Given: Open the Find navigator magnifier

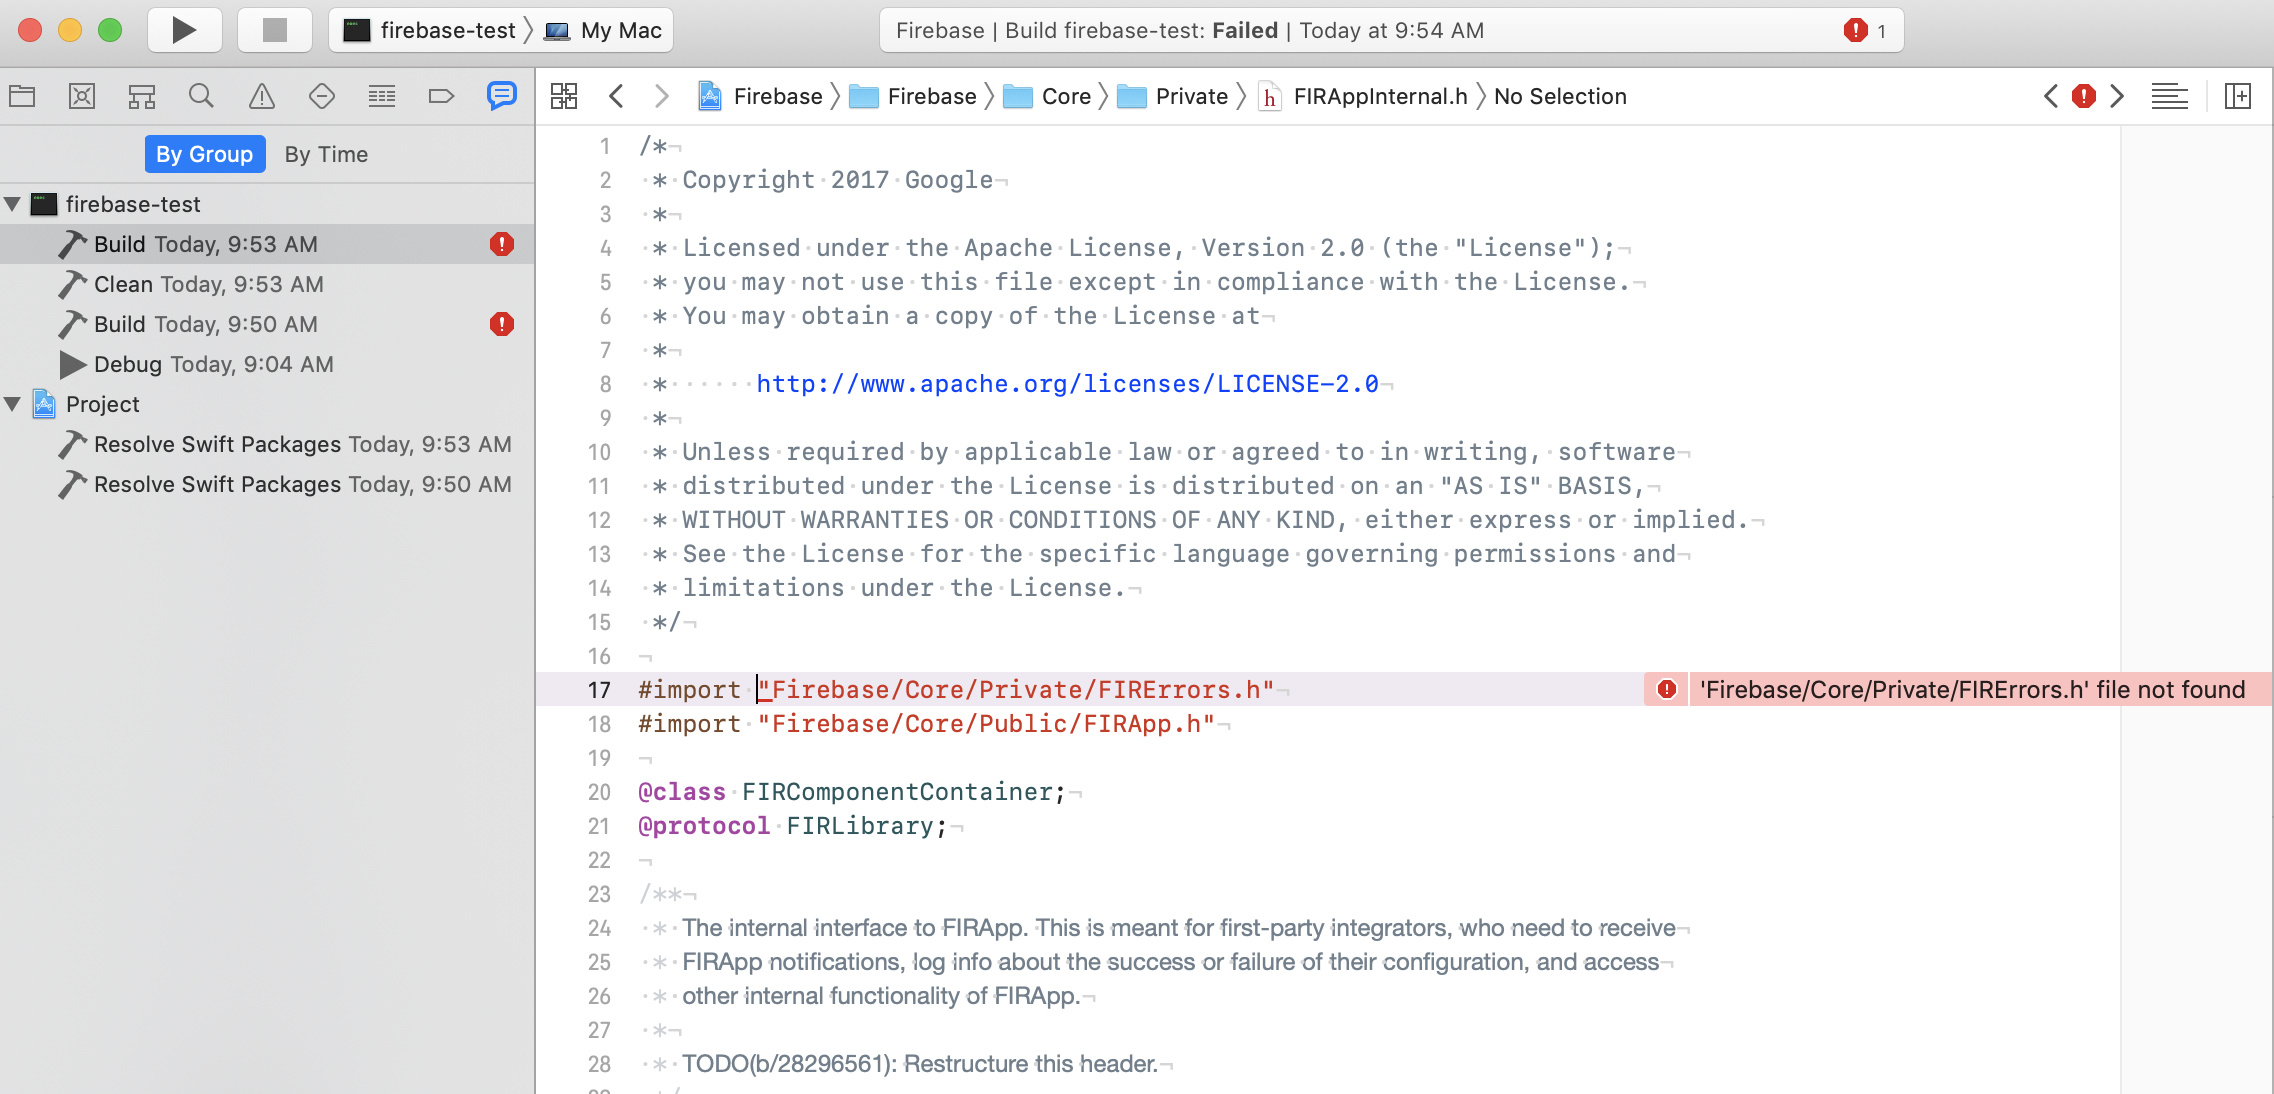Looking at the screenshot, I should (202, 96).
